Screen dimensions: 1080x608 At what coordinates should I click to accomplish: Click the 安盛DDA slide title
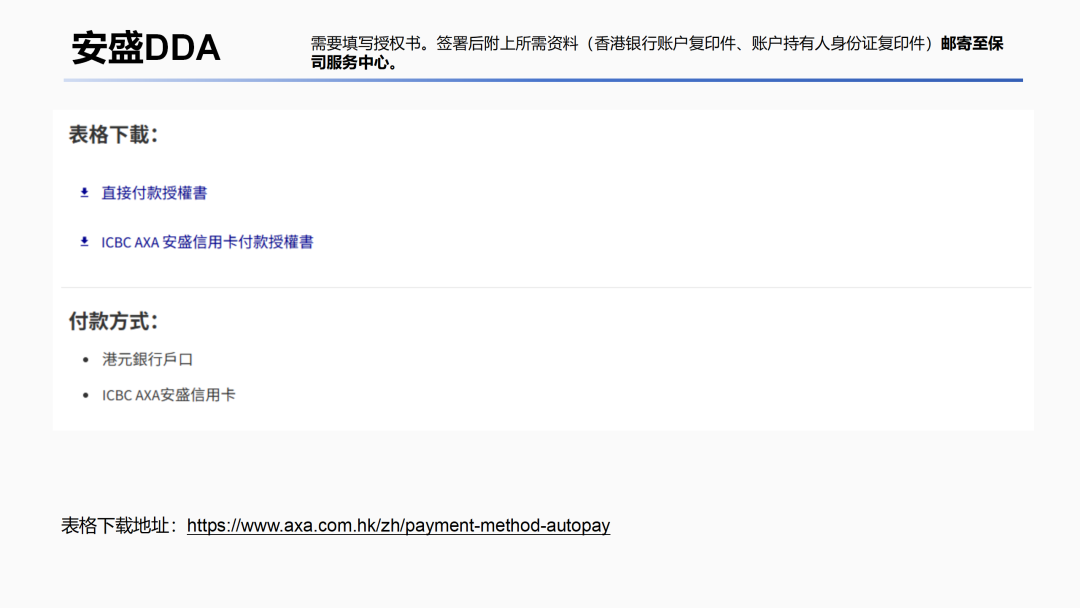[x=146, y=48]
